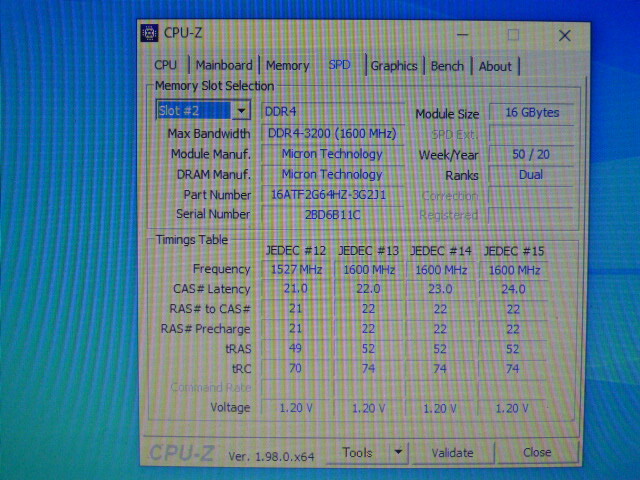This screenshot has width=640, height=480.
Task: Click the Part Number label
Action: point(217,195)
